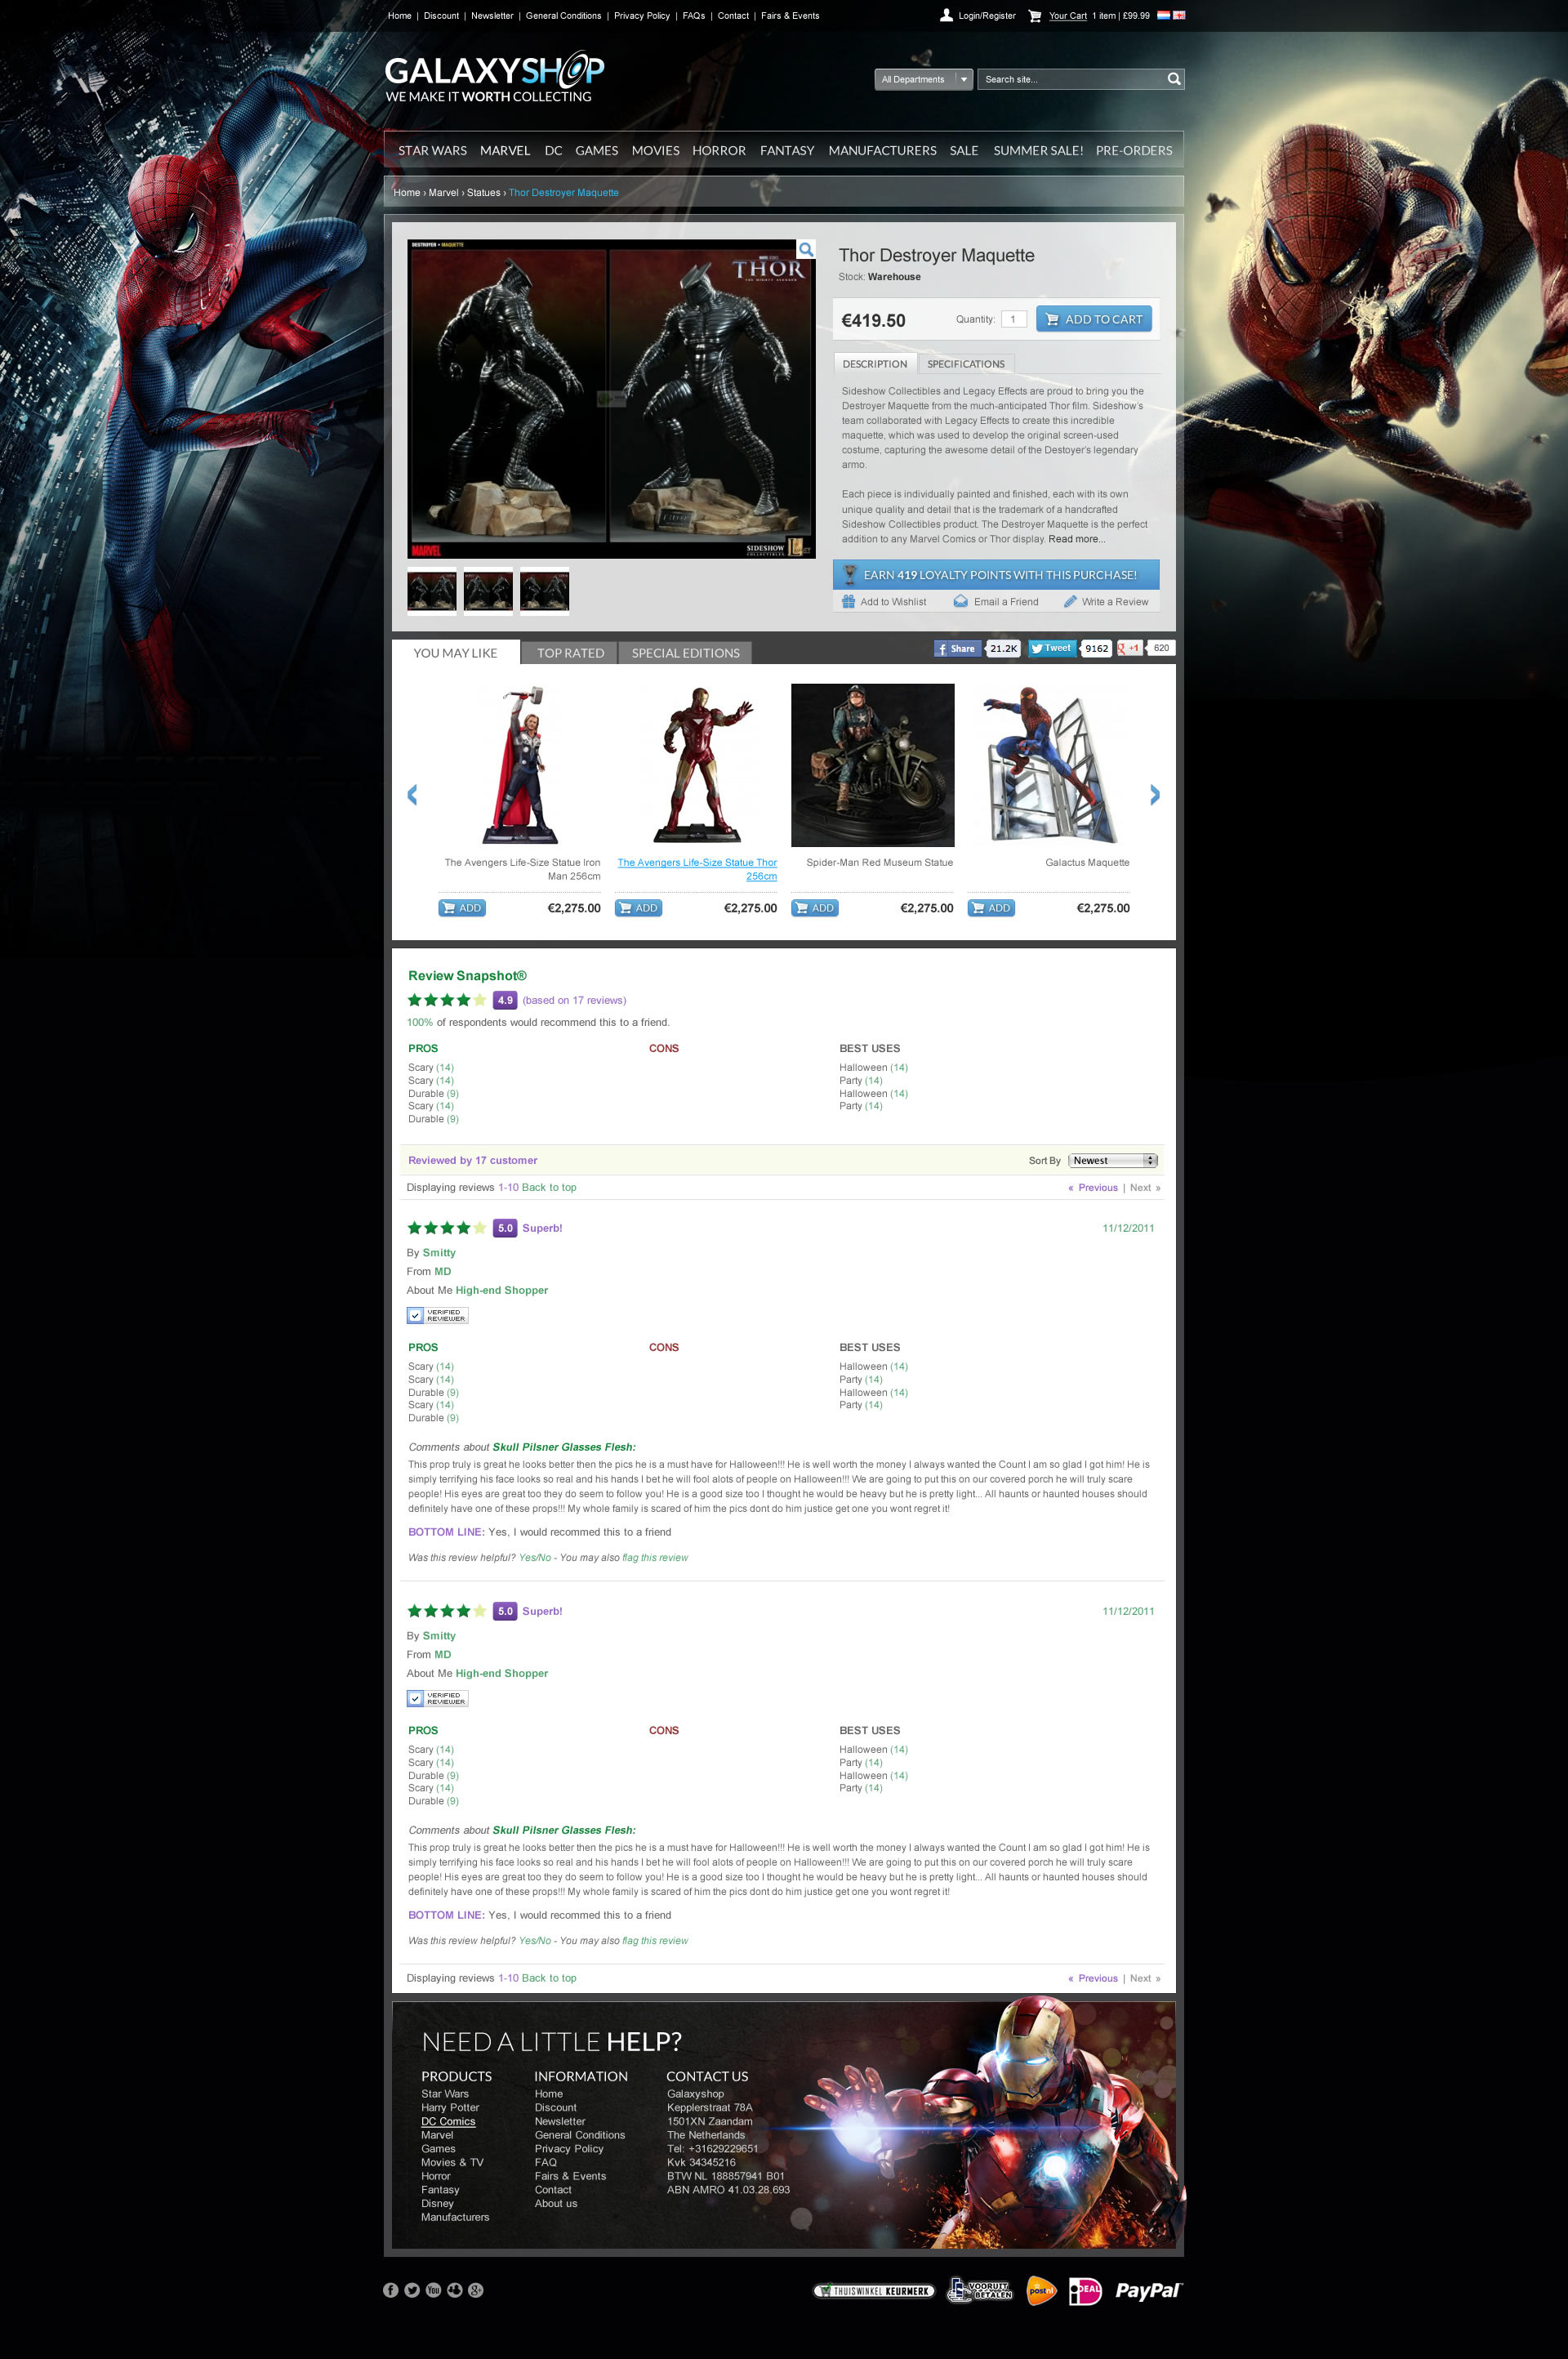
Task: Click the Thuiswinkel Keurmerk badge
Action: tap(874, 2290)
